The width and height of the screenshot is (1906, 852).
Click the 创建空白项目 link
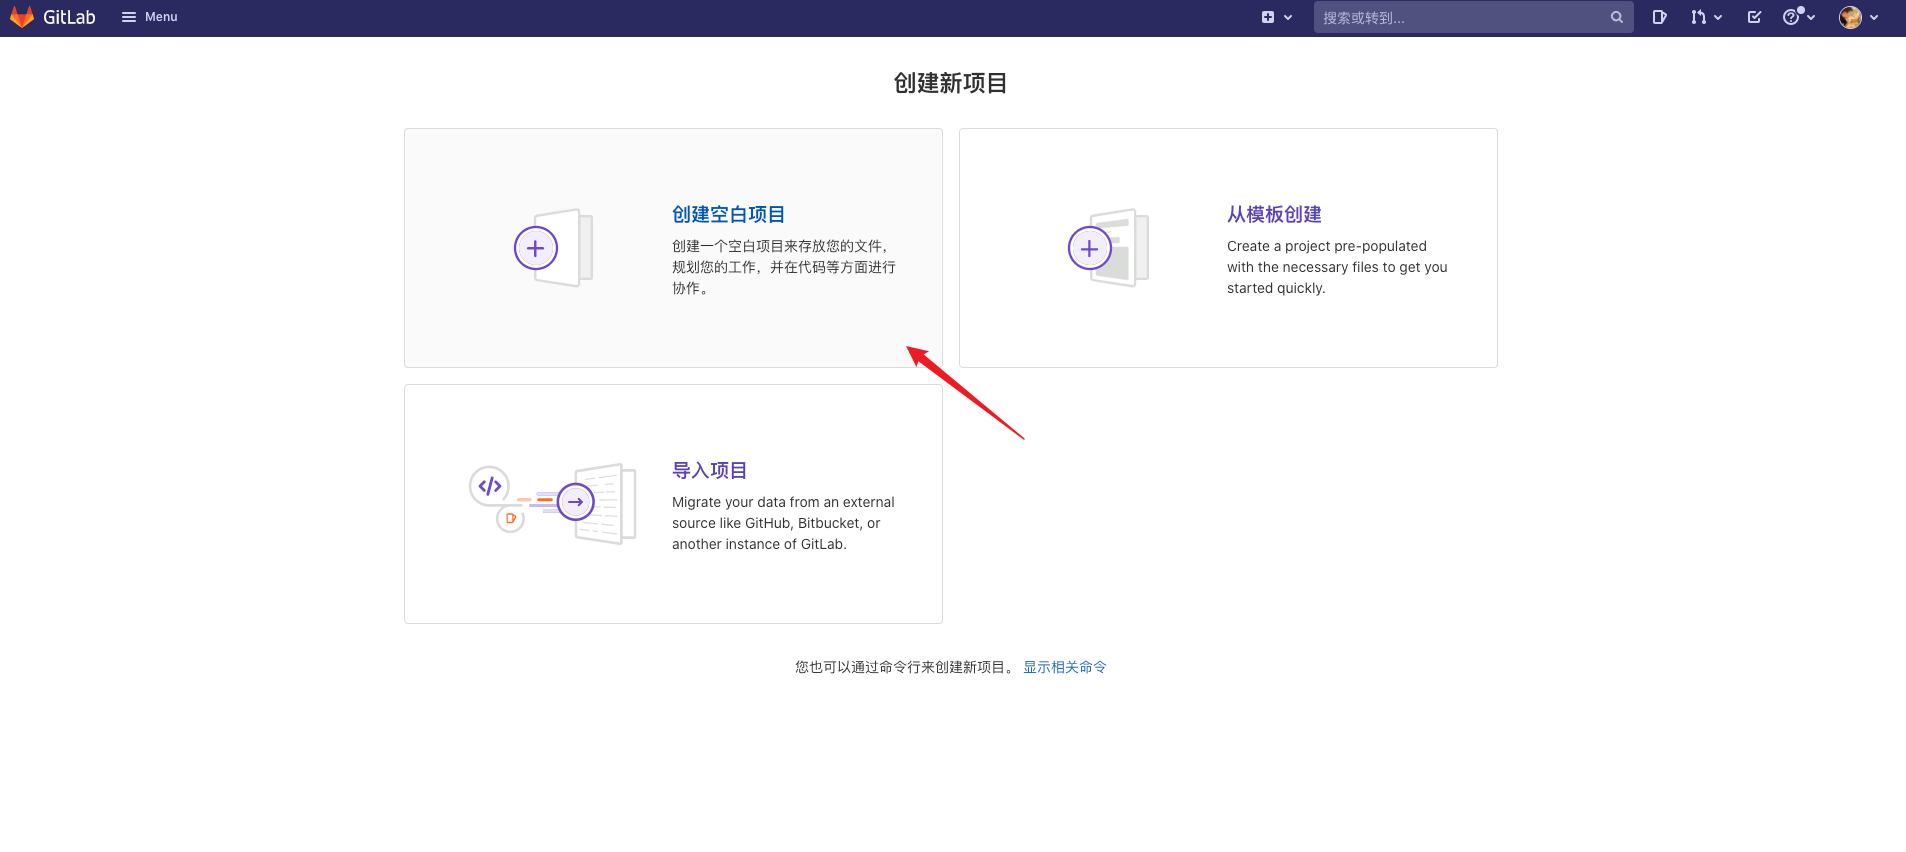(x=728, y=214)
